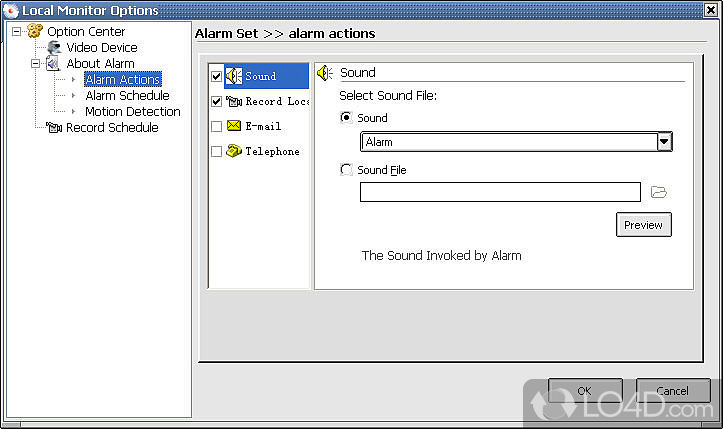Click 'The Sound Invoked by Alarm' description text
723x429 pixels.
441,256
